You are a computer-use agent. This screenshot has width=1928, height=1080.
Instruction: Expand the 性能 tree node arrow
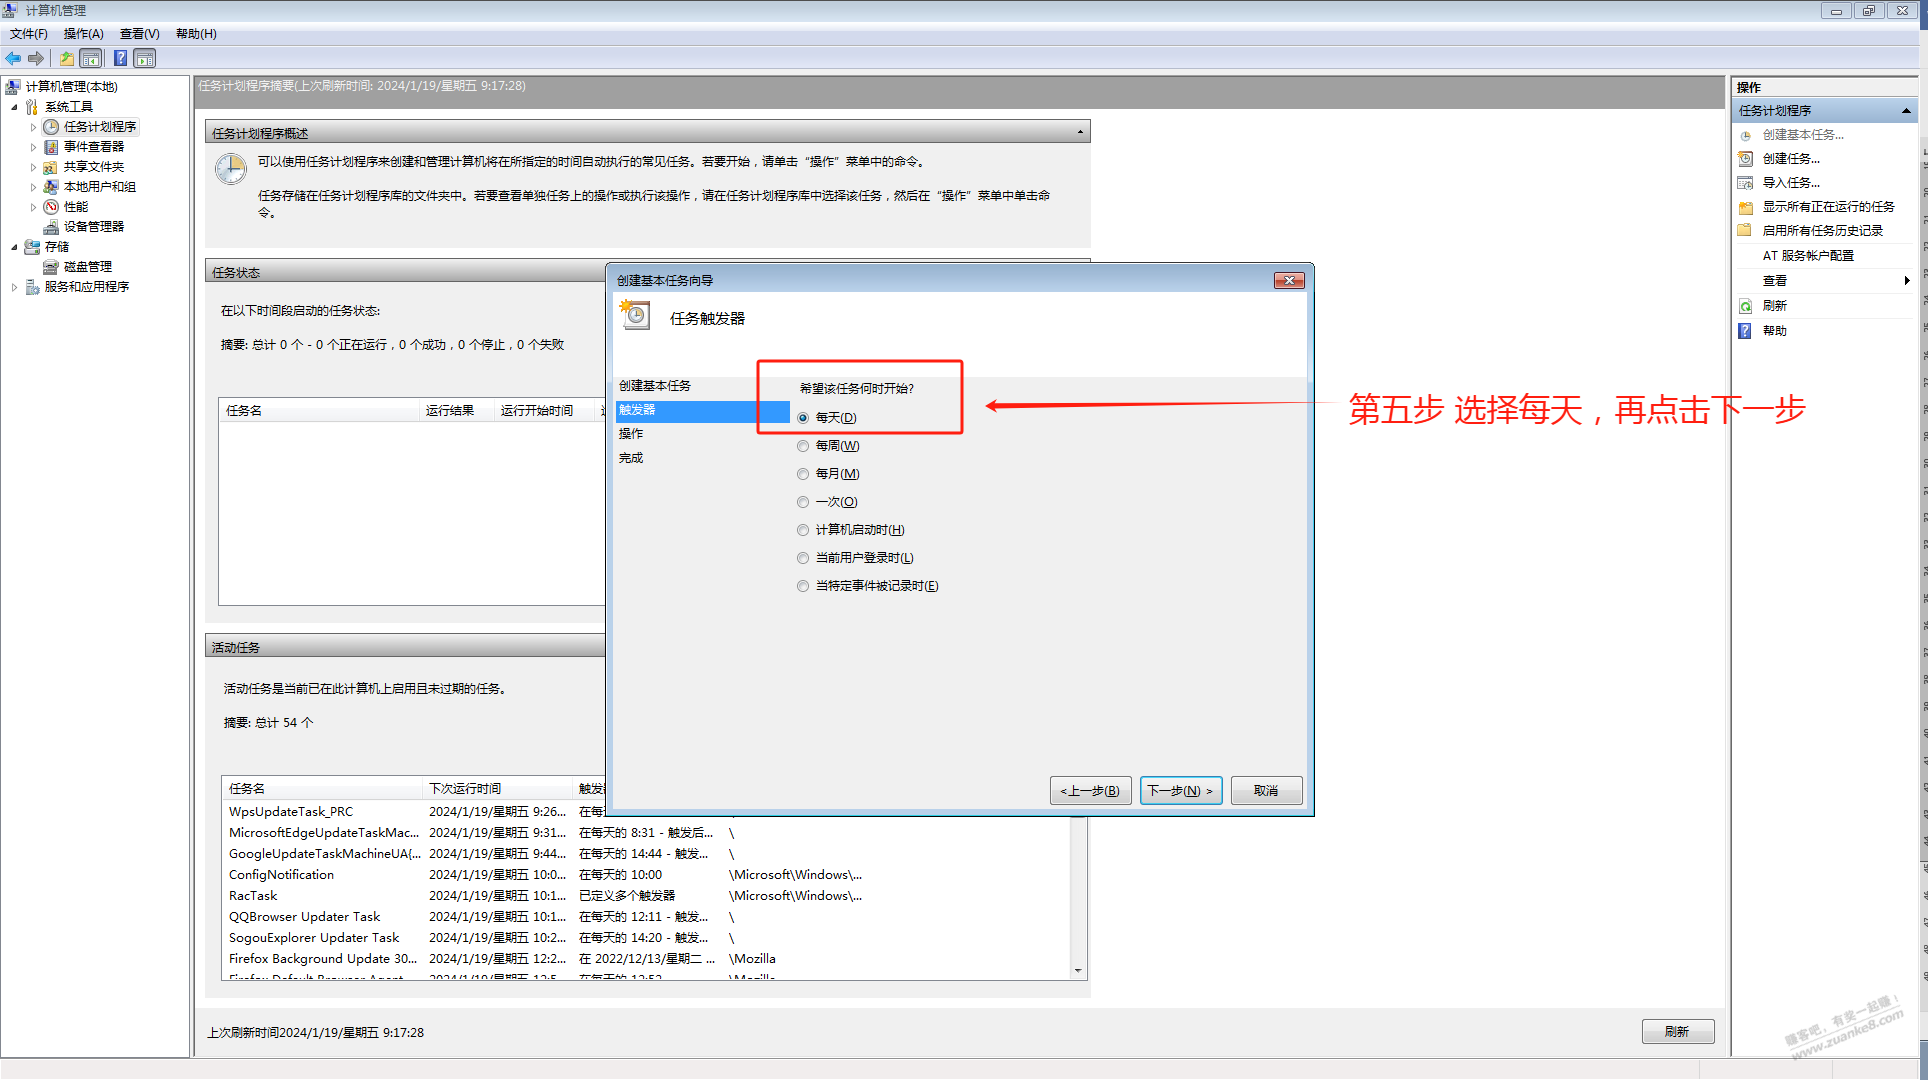click(x=33, y=207)
